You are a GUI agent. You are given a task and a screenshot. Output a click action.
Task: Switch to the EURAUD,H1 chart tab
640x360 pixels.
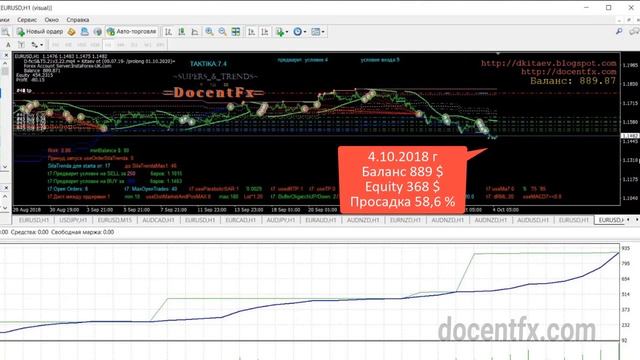(321, 220)
